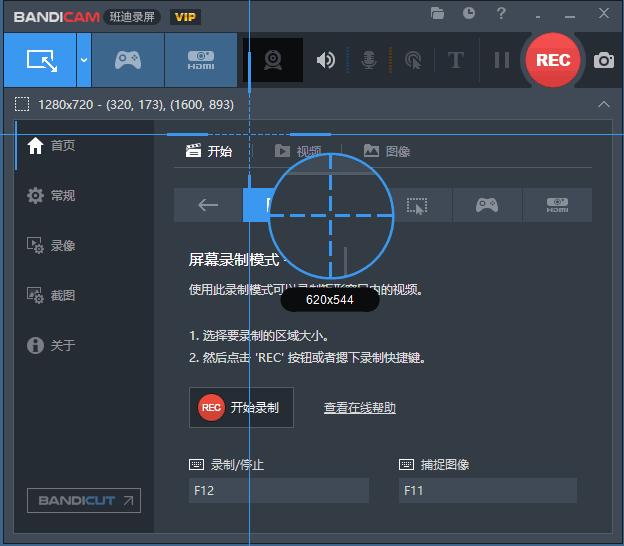Select the screen rectangle recording mode
The height and width of the screenshot is (546, 624).
40,60
